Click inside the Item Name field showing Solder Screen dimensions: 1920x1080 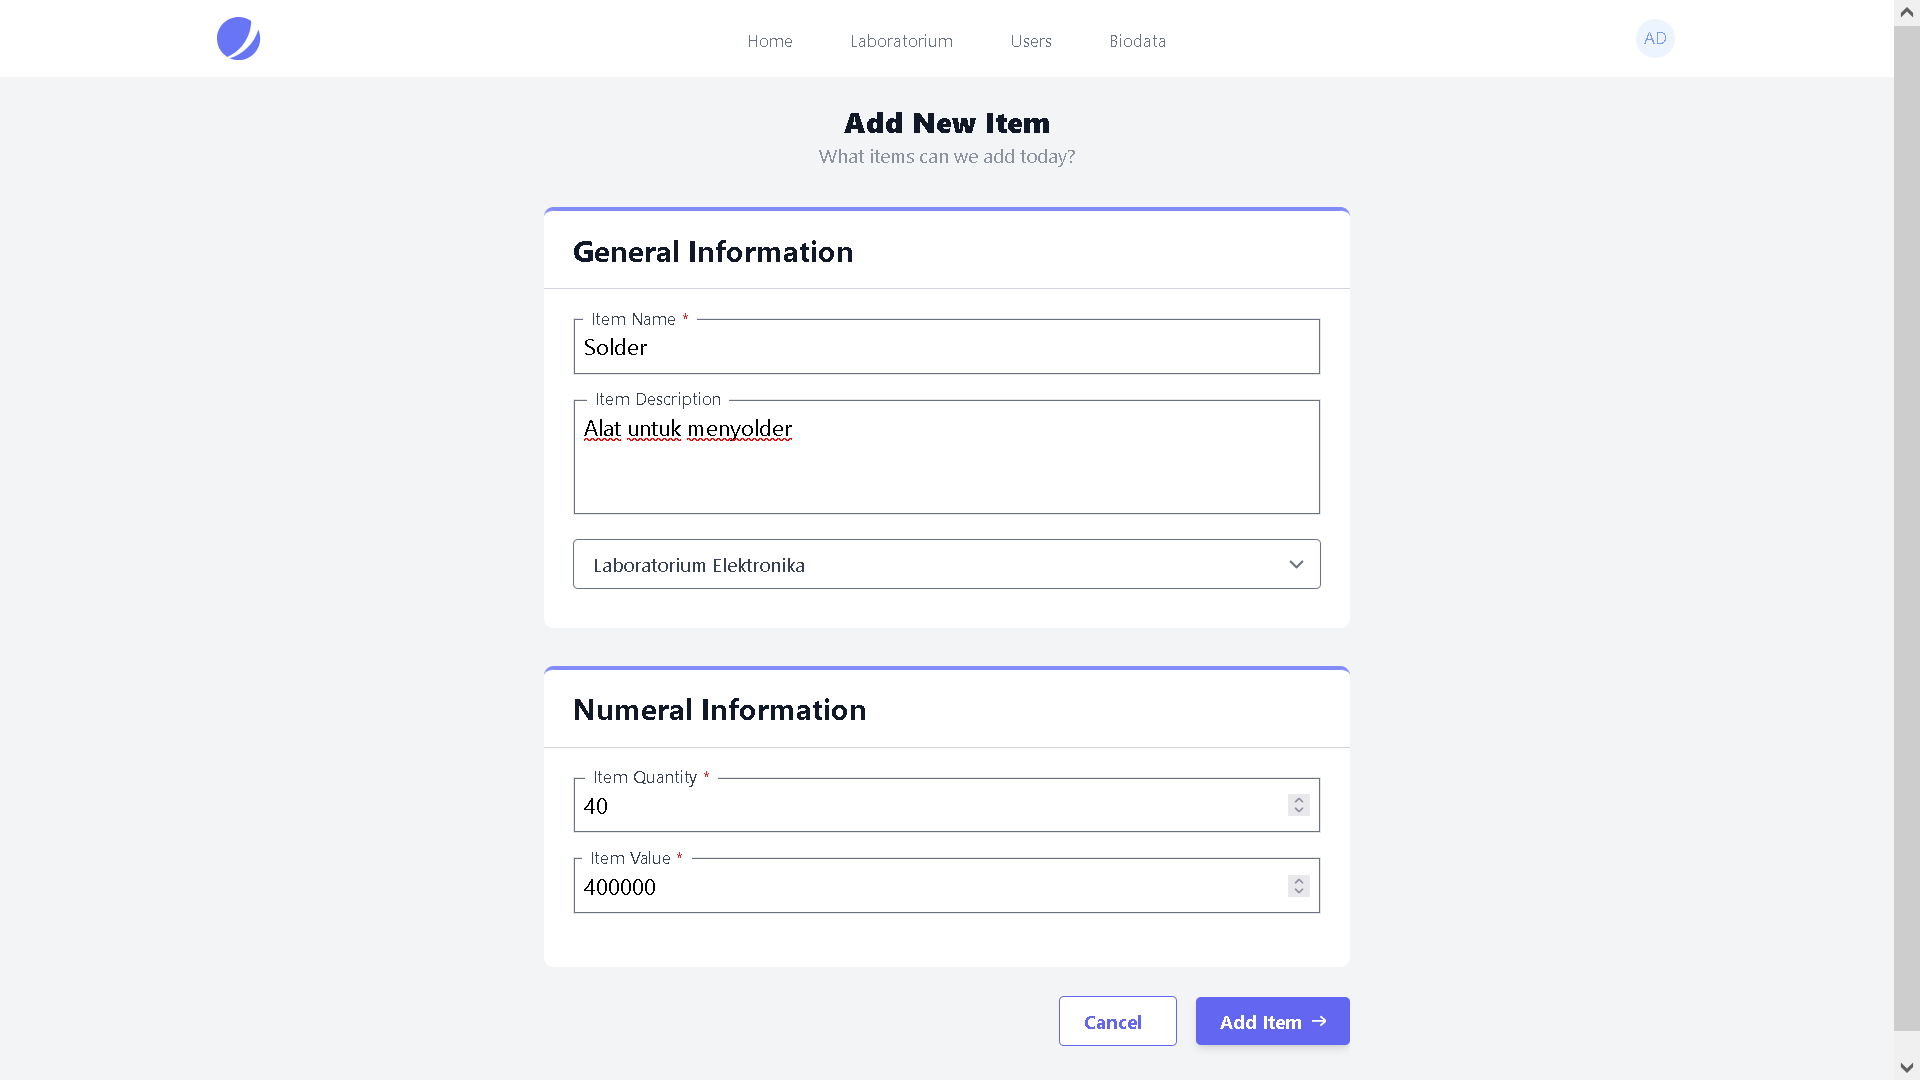pyautogui.click(x=946, y=346)
